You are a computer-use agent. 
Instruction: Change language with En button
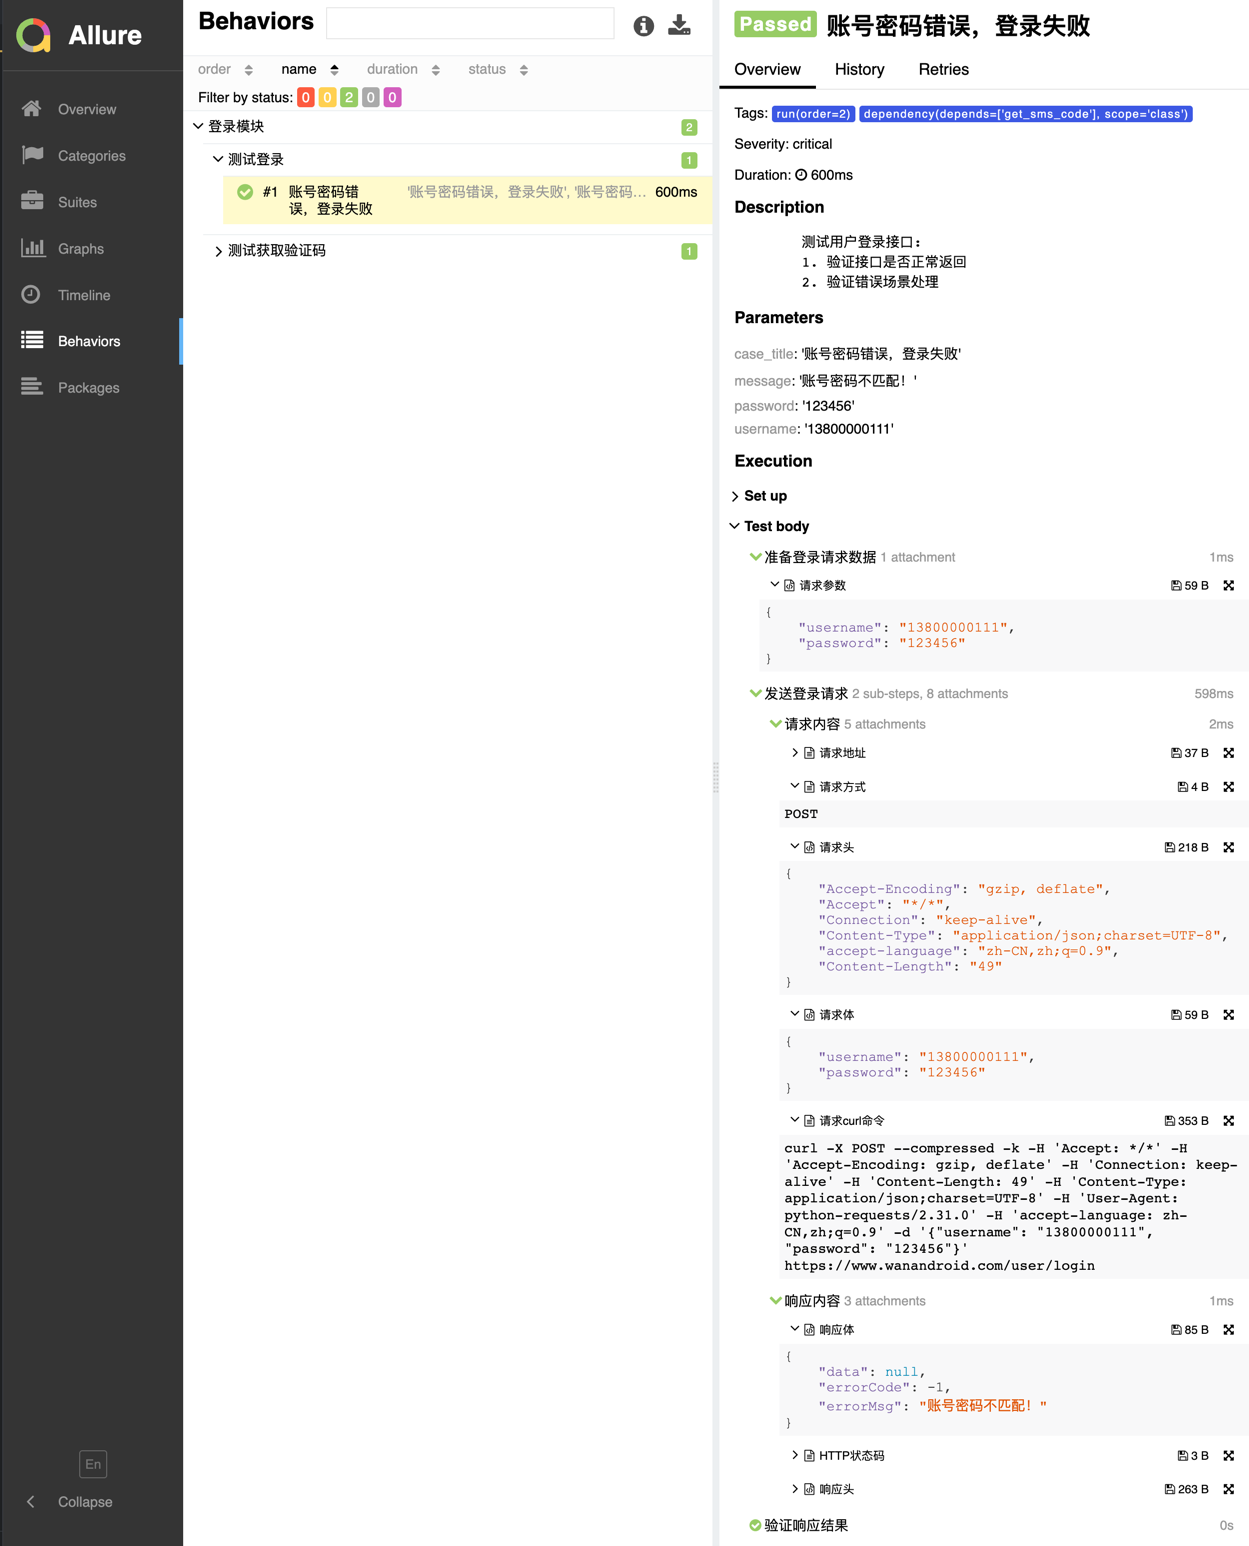point(93,1464)
